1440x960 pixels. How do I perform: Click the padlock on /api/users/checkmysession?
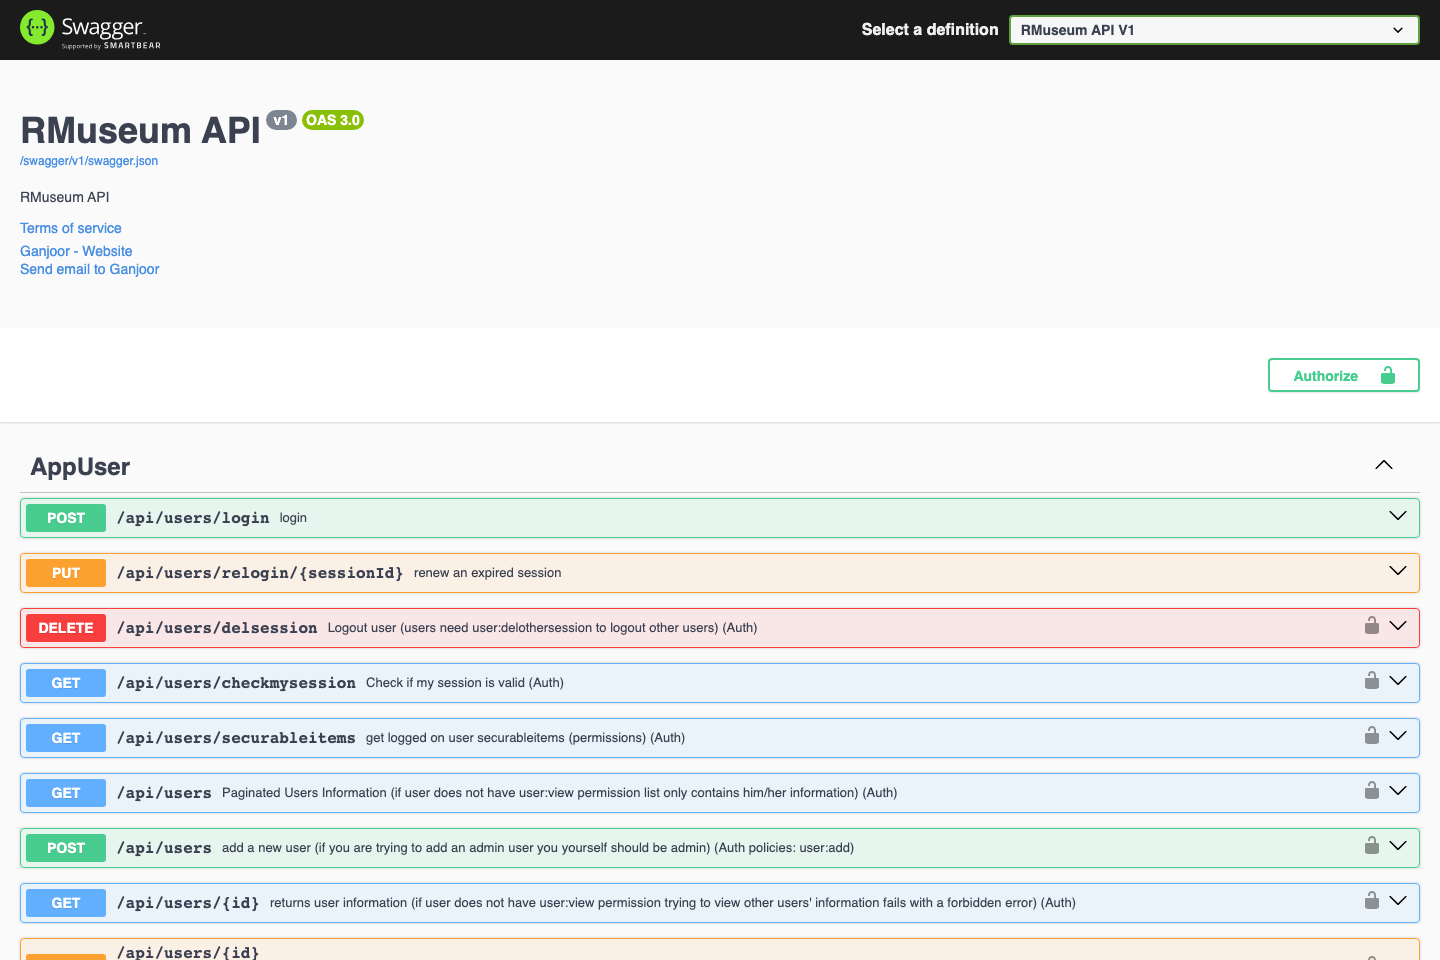1371,680
